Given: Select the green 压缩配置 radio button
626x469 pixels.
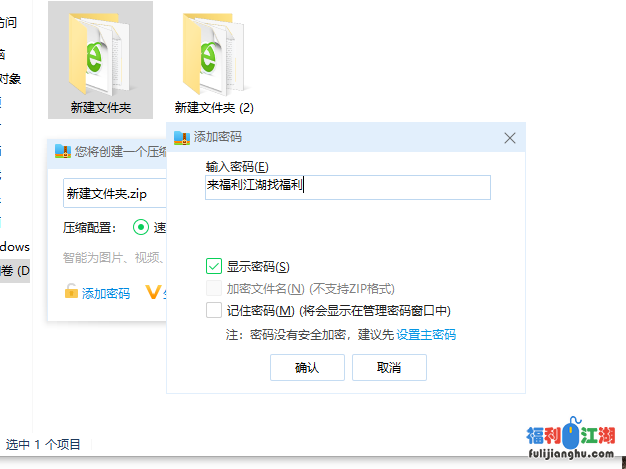Looking at the screenshot, I should pos(140,227).
